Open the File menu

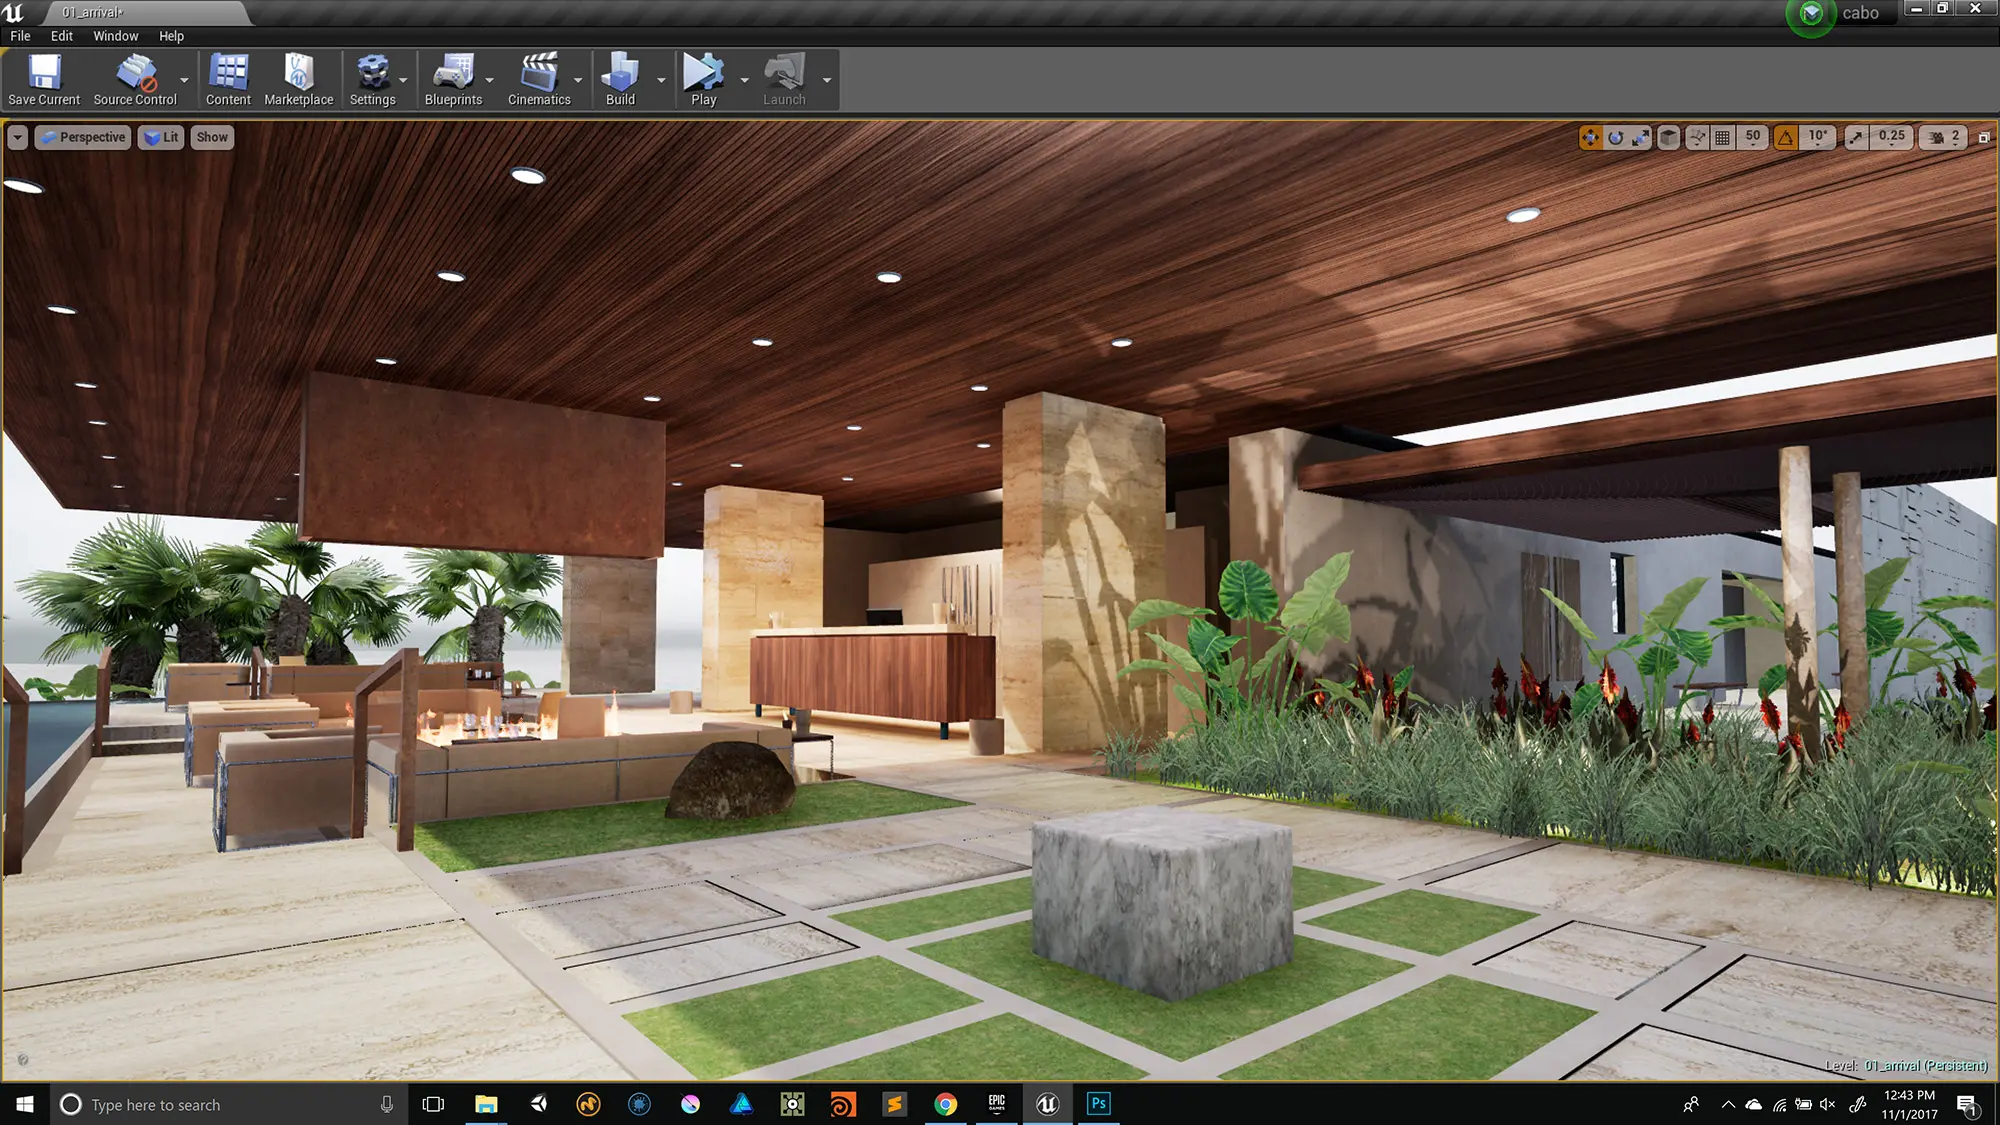click(x=20, y=36)
